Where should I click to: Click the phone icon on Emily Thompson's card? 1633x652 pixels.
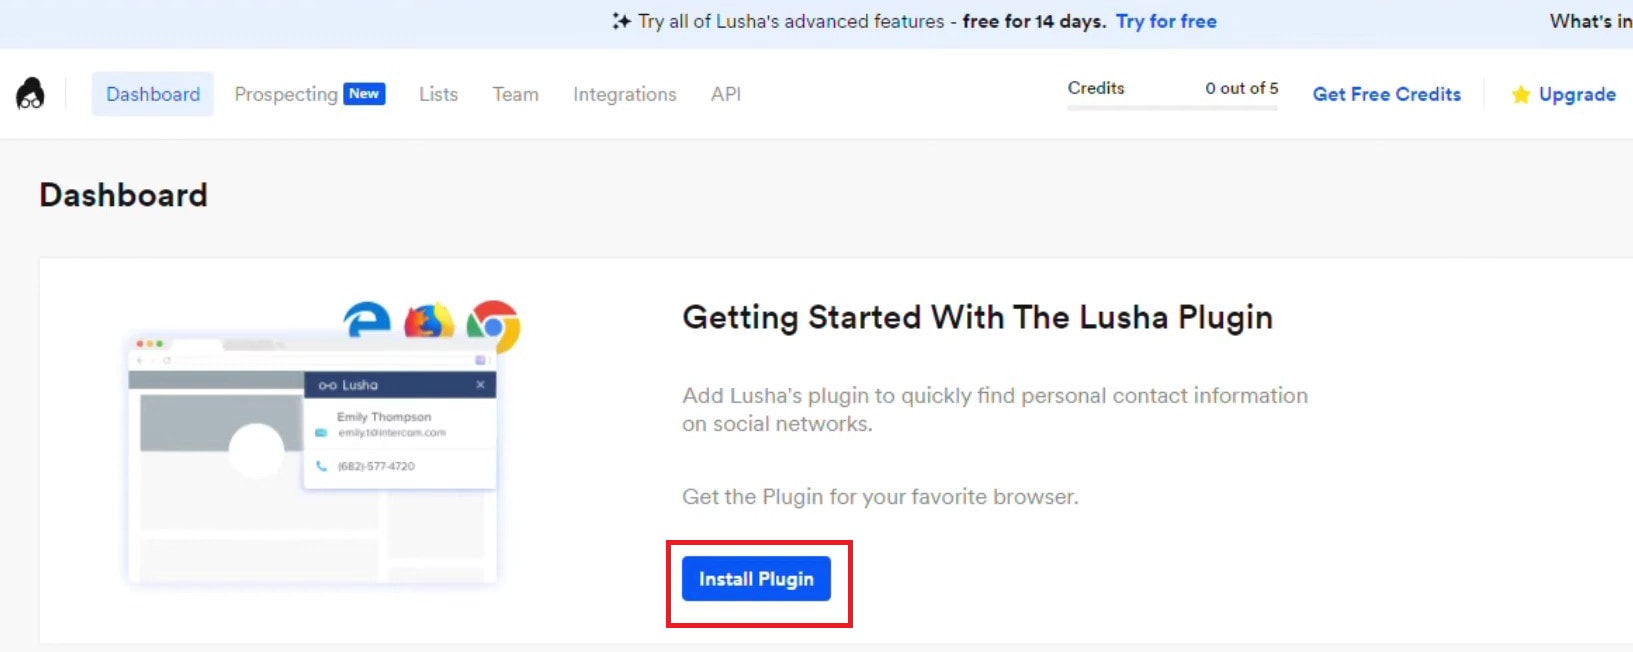pyautogui.click(x=321, y=465)
